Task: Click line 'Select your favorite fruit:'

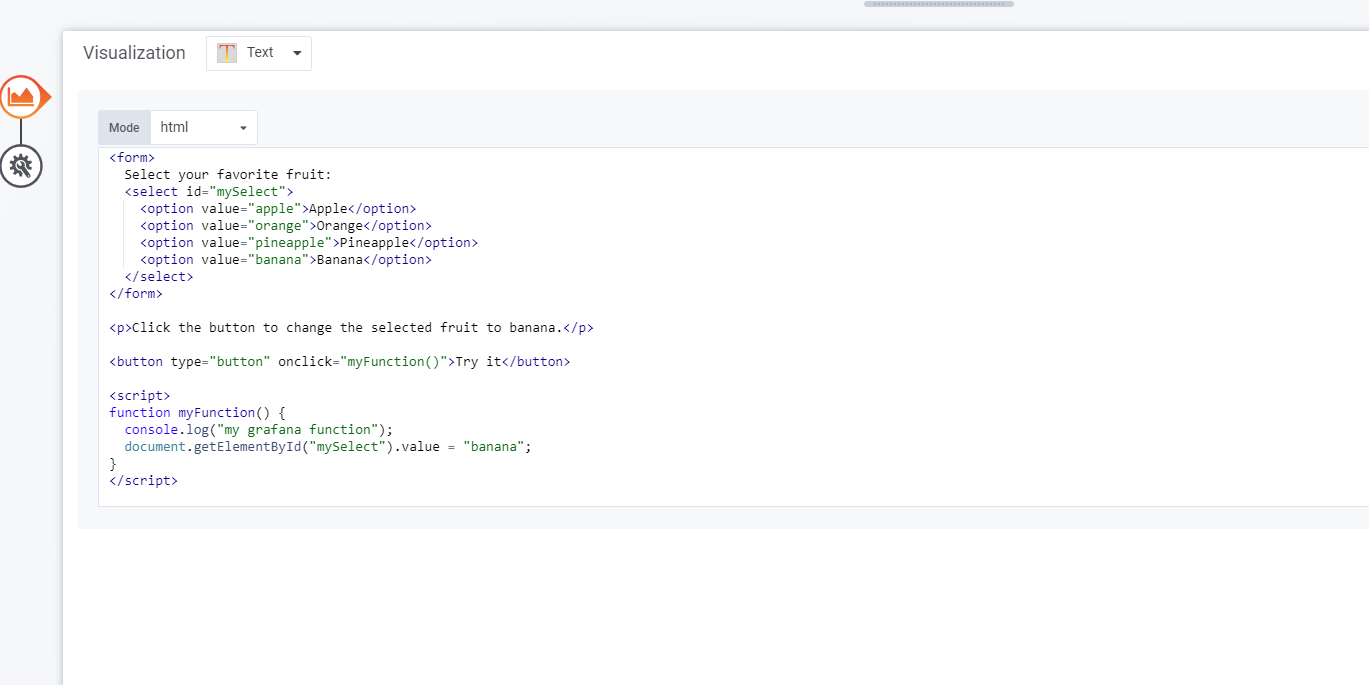Action: 228,174
